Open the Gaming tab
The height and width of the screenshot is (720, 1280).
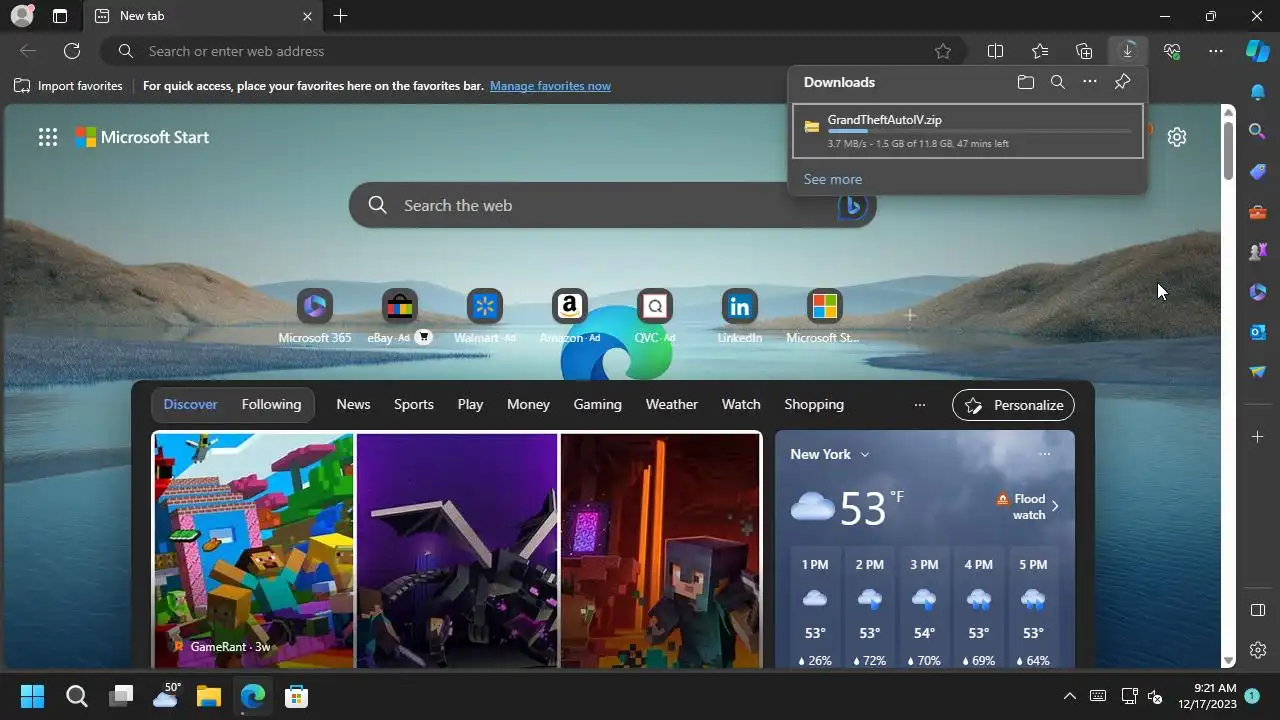pyautogui.click(x=597, y=405)
